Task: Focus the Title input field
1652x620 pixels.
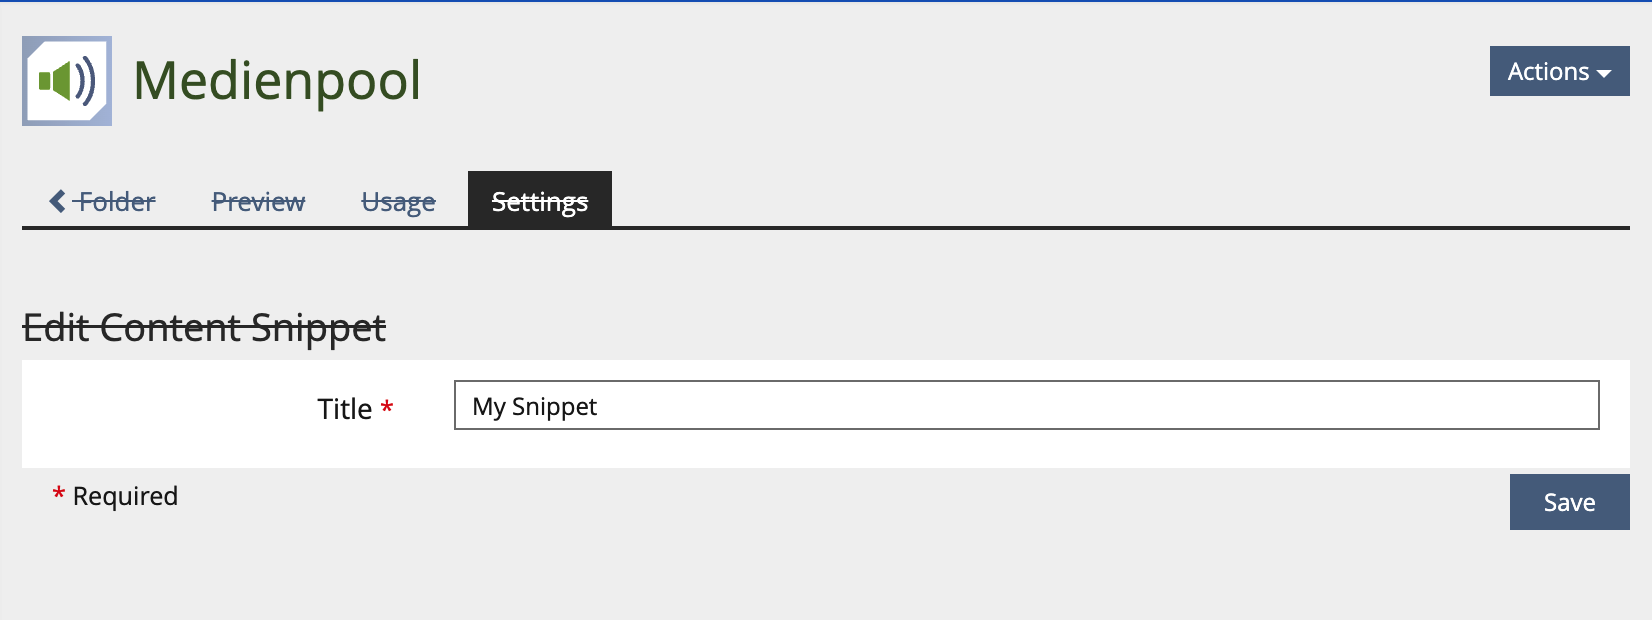Action: point(1026,405)
